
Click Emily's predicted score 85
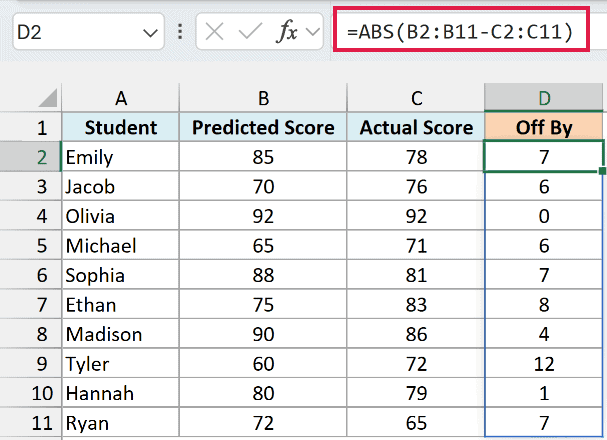(x=263, y=157)
